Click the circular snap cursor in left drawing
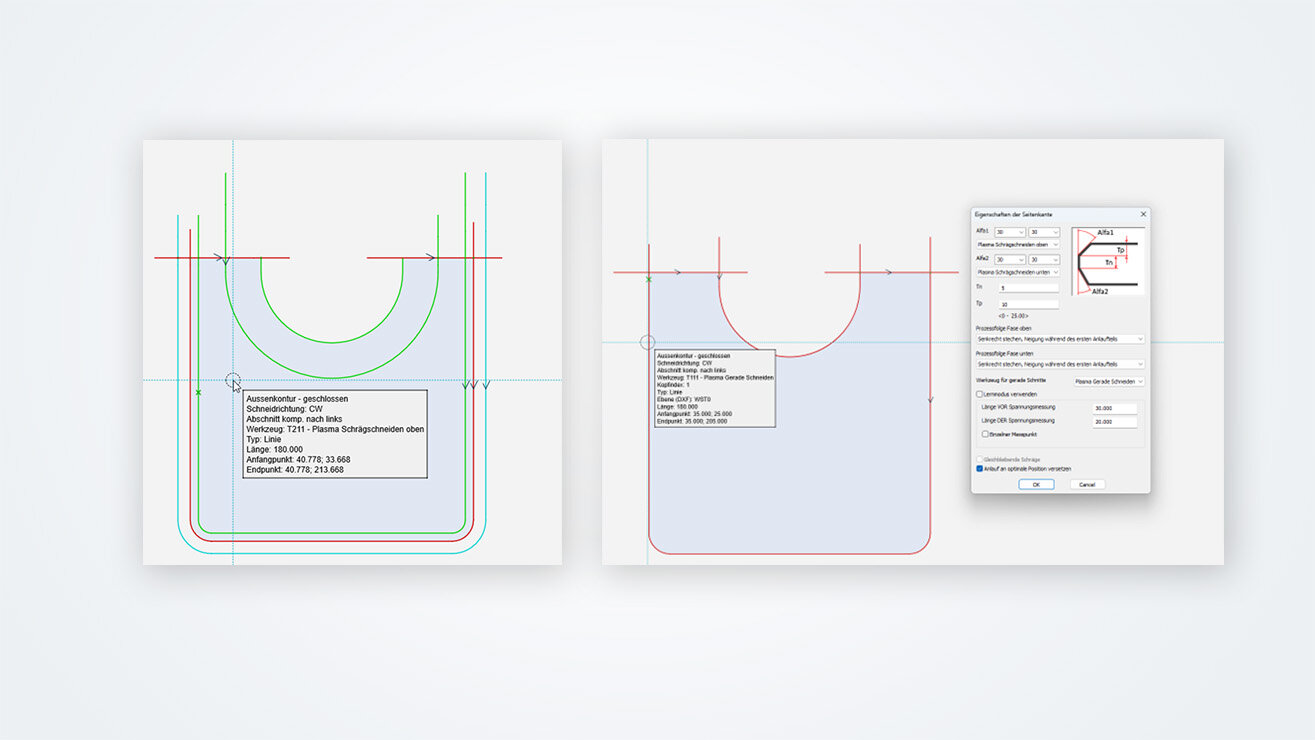The image size is (1315, 740). [x=233, y=380]
